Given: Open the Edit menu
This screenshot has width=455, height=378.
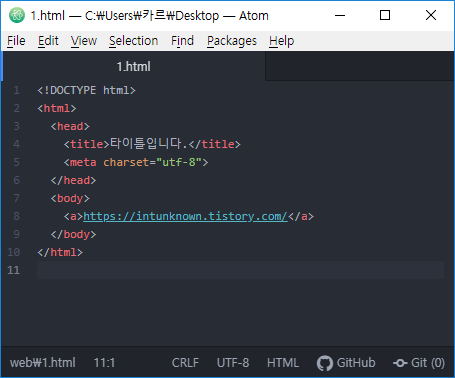Looking at the screenshot, I should [48, 41].
